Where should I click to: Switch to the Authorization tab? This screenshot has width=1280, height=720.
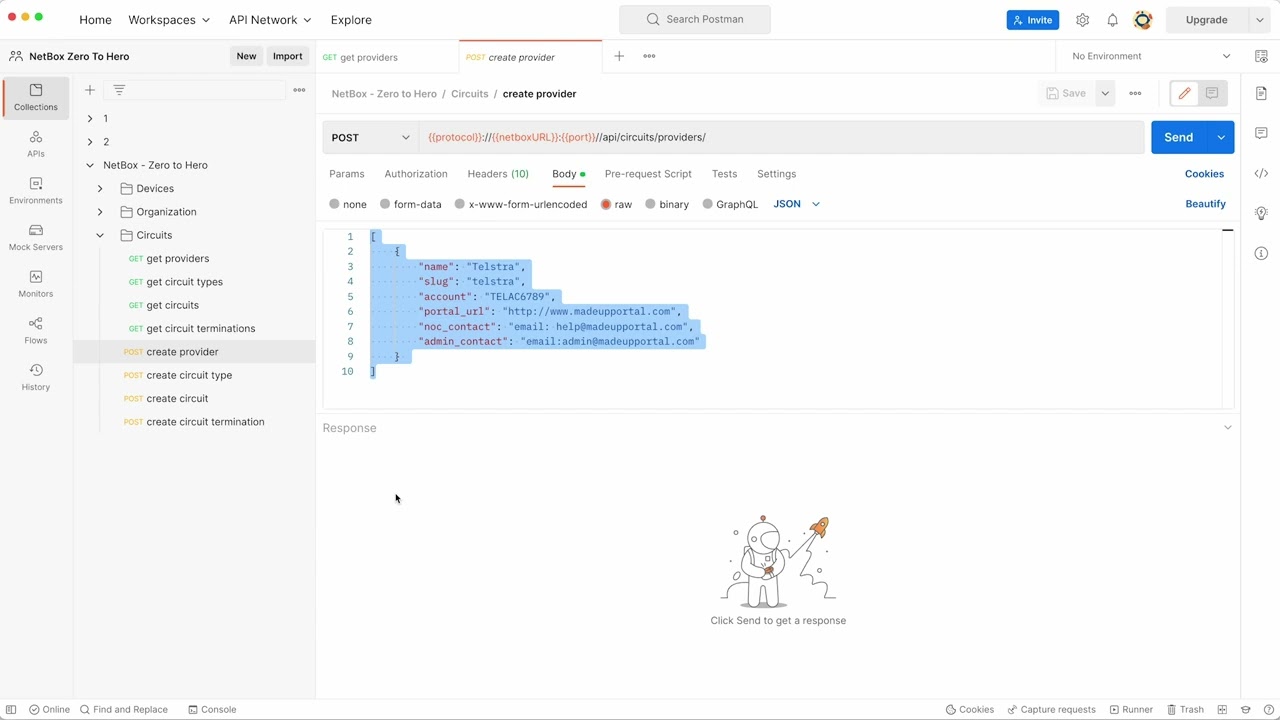click(416, 174)
